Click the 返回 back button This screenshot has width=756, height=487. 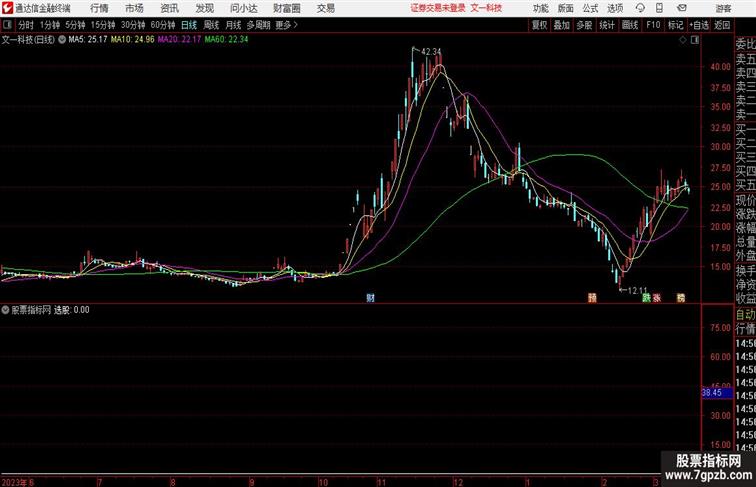(x=722, y=25)
